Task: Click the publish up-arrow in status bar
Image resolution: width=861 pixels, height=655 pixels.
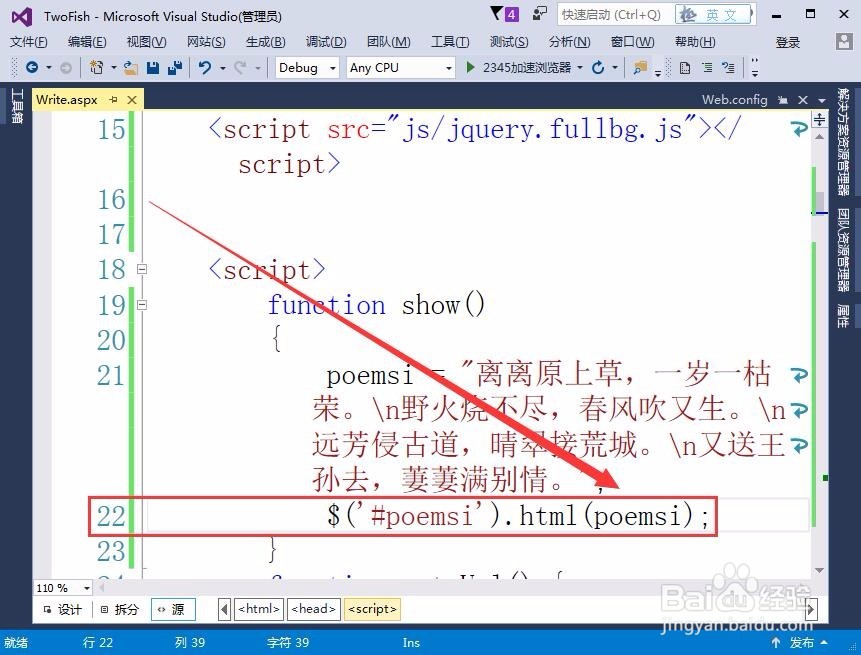Action: (x=776, y=642)
